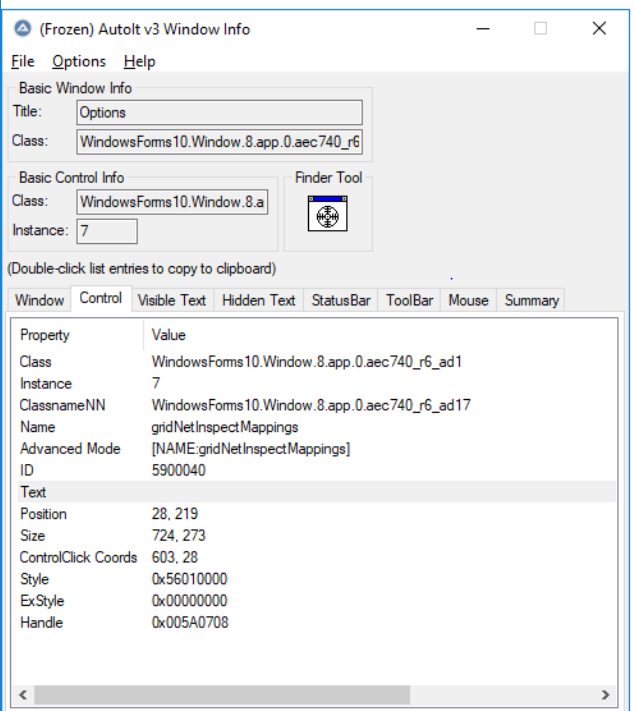Switch to the Mouse tab
634x711 pixels.
point(468,300)
